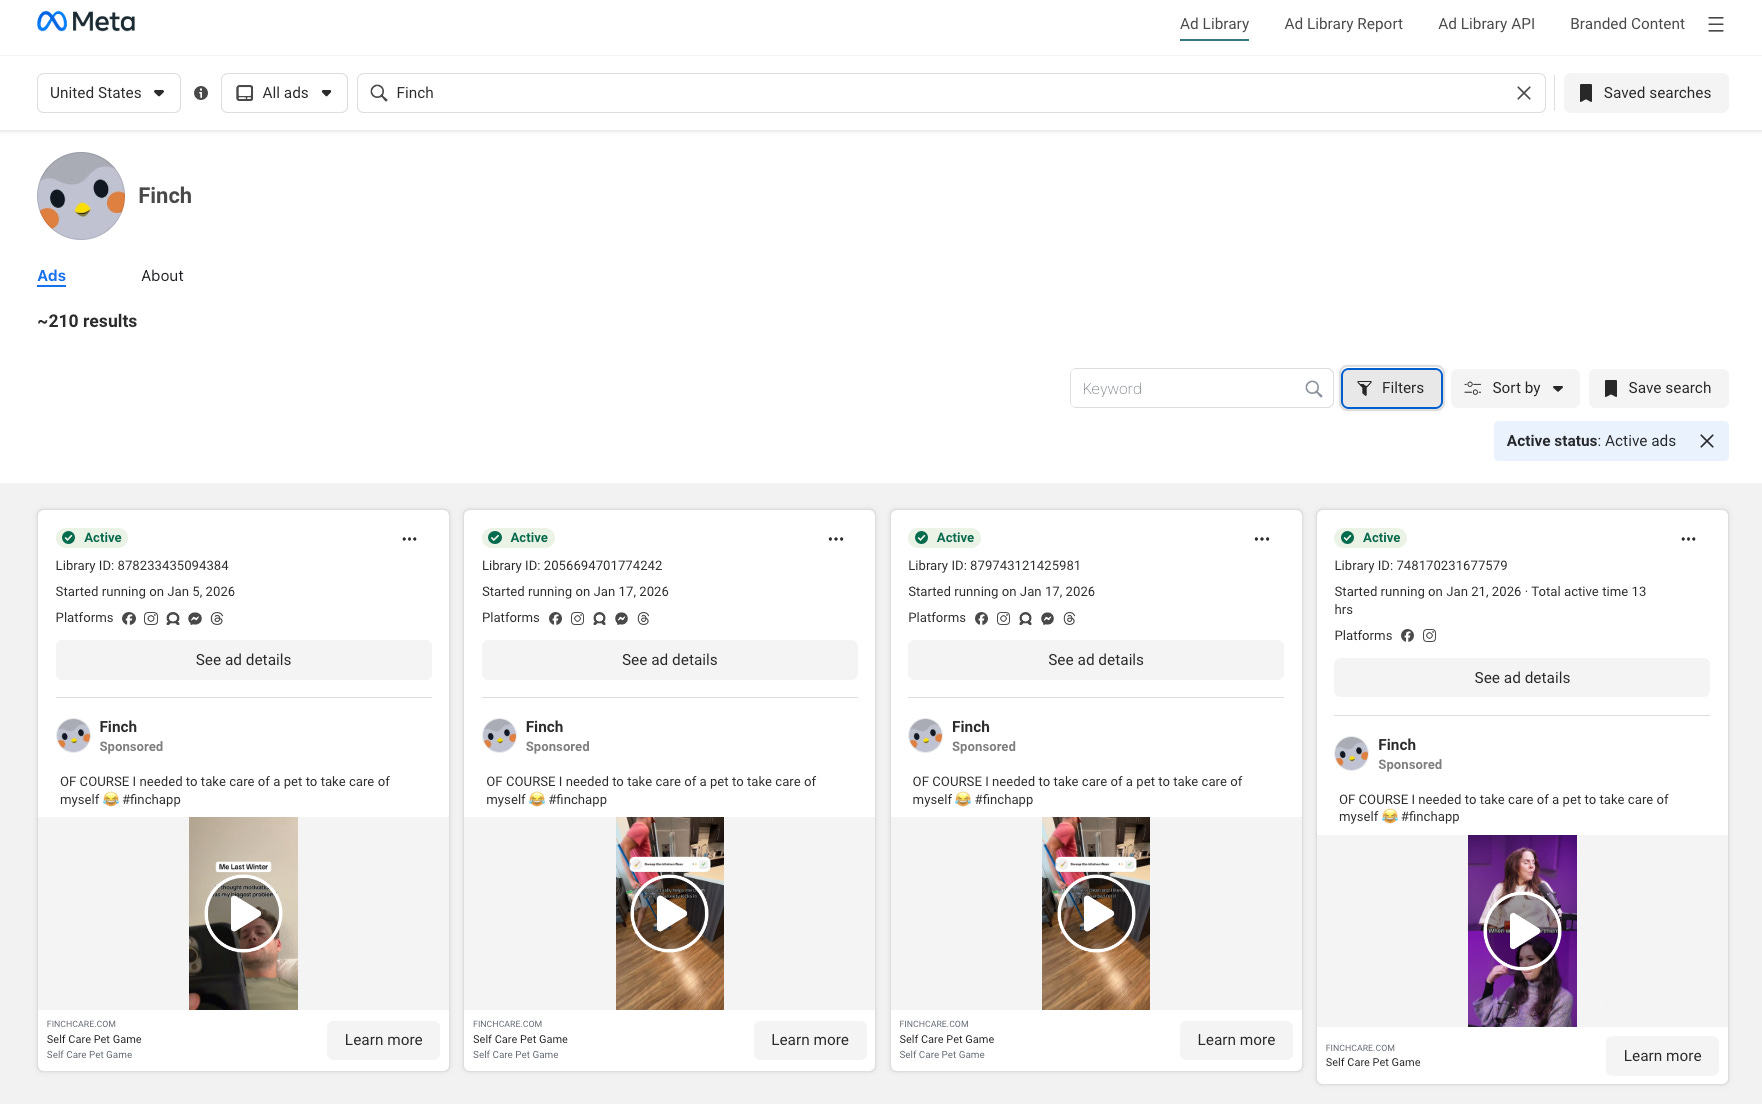This screenshot has height=1104, width=1762.
Task: Click Facebook platform icon on ad 878233435094384
Action: 129,619
